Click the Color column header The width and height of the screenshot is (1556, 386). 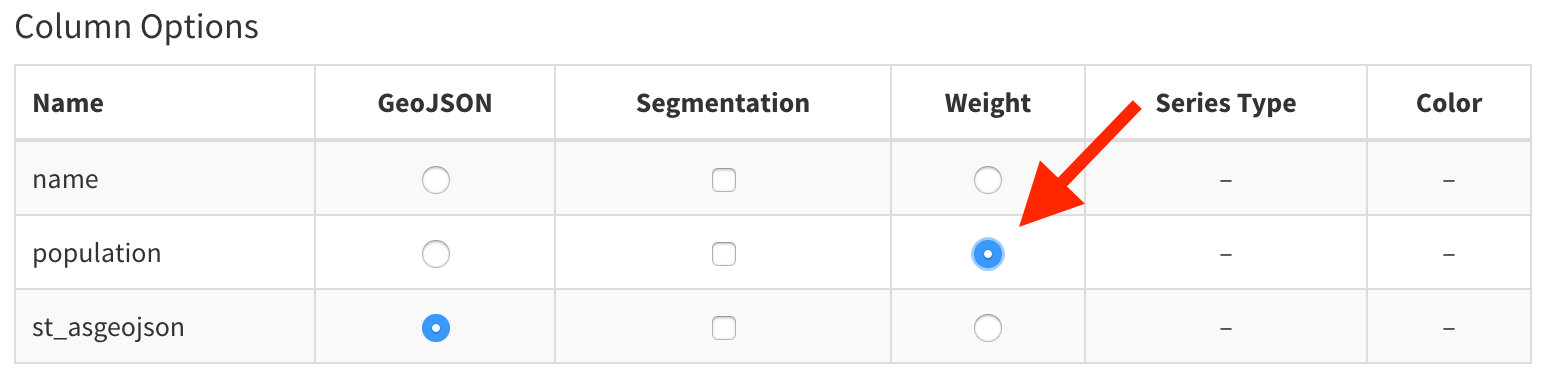pyautogui.click(x=1449, y=103)
